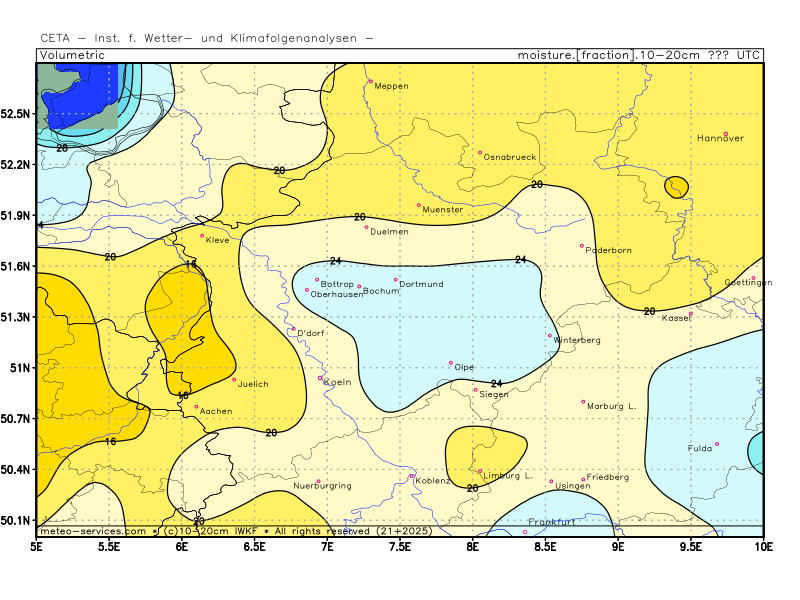Click the 52.2N latitude axis label
The height and width of the screenshot is (600, 800).
(x=15, y=165)
